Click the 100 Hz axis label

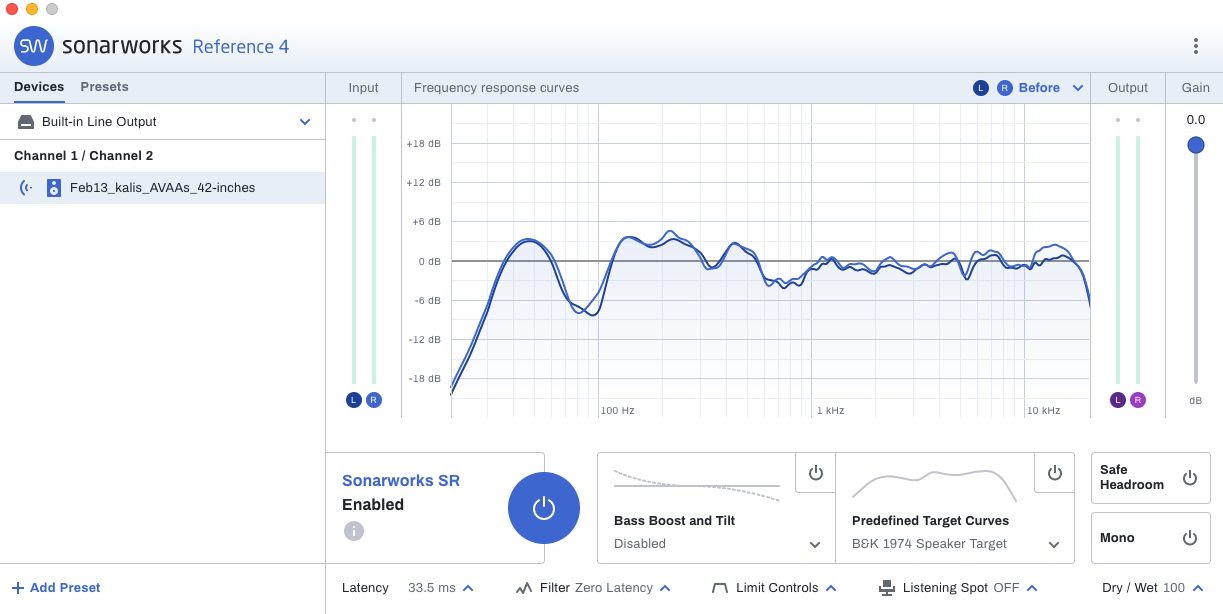(618, 411)
